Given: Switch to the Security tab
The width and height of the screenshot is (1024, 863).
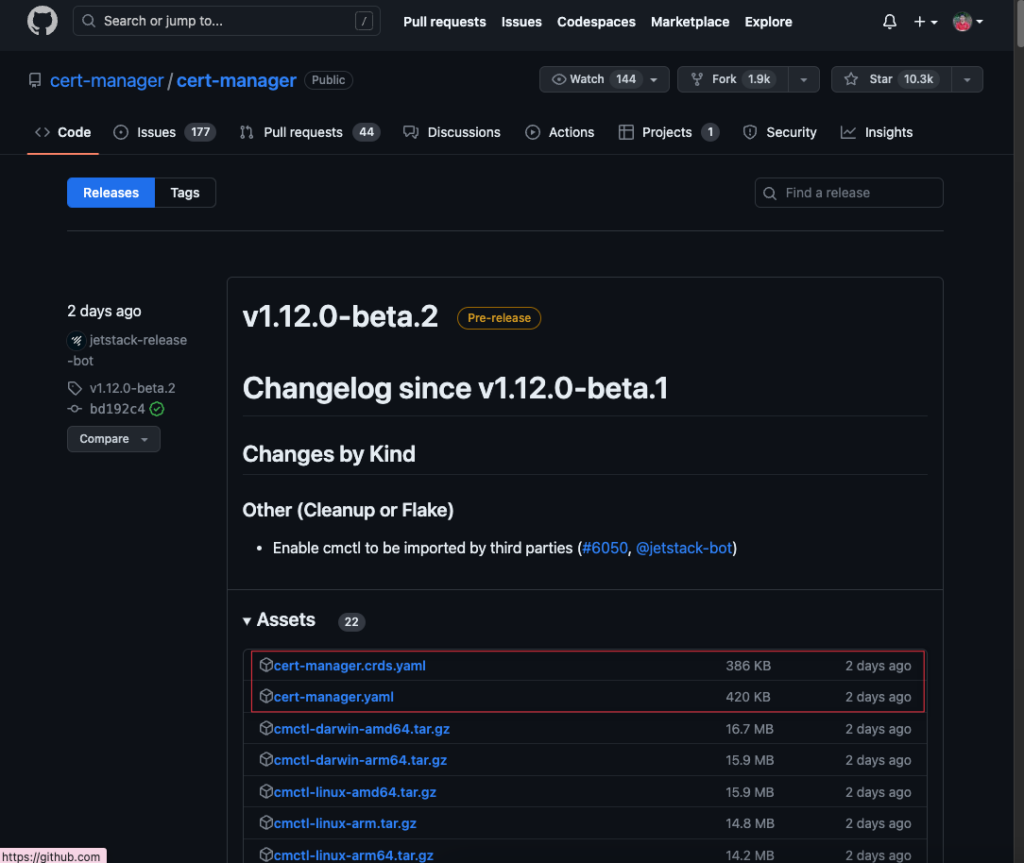Looking at the screenshot, I should (780, 132).
